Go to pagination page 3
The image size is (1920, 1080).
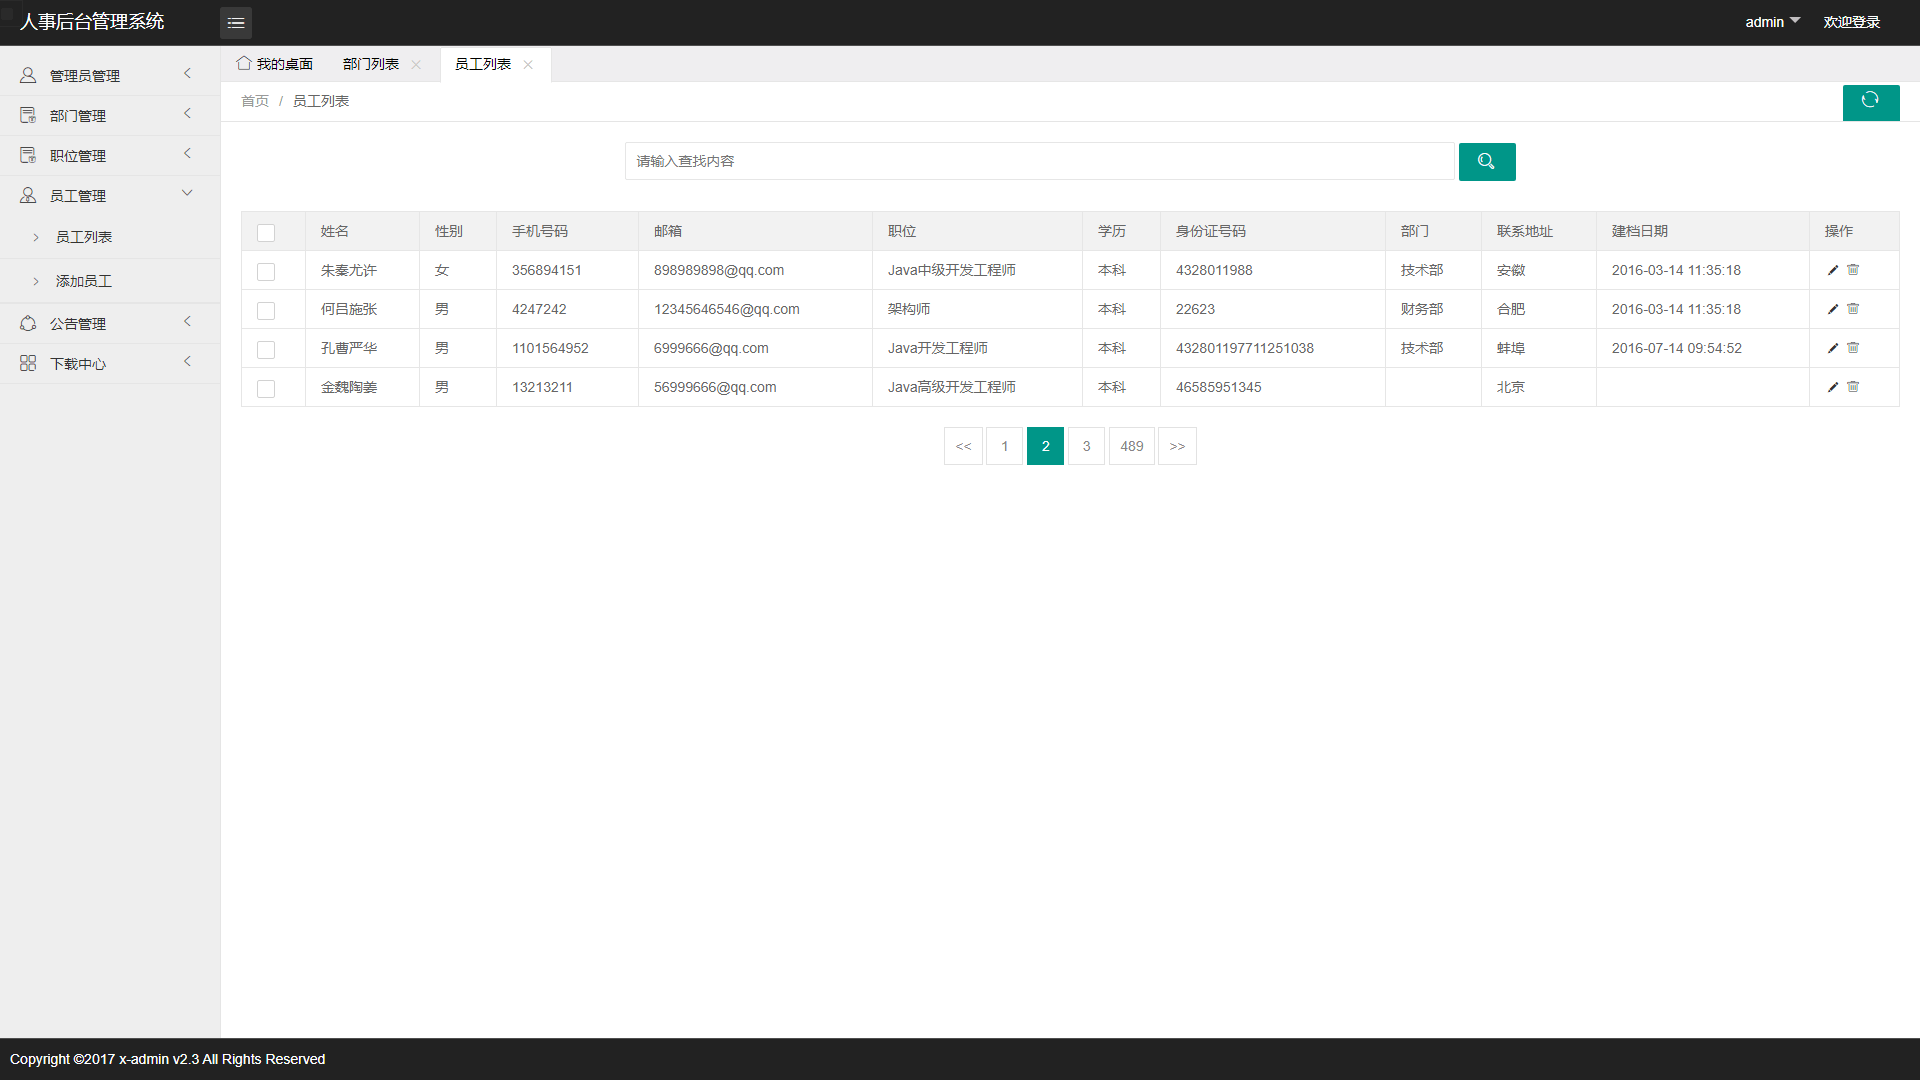[1086, 446]
